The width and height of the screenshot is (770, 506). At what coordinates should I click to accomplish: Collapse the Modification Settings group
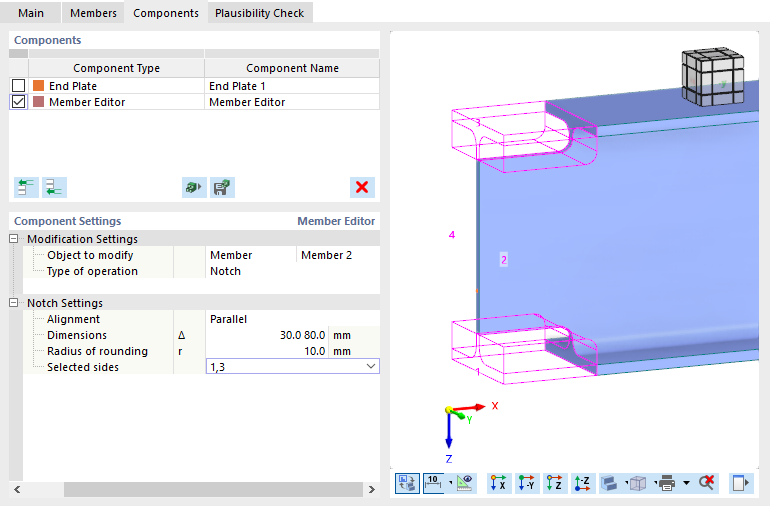point(14,239)
